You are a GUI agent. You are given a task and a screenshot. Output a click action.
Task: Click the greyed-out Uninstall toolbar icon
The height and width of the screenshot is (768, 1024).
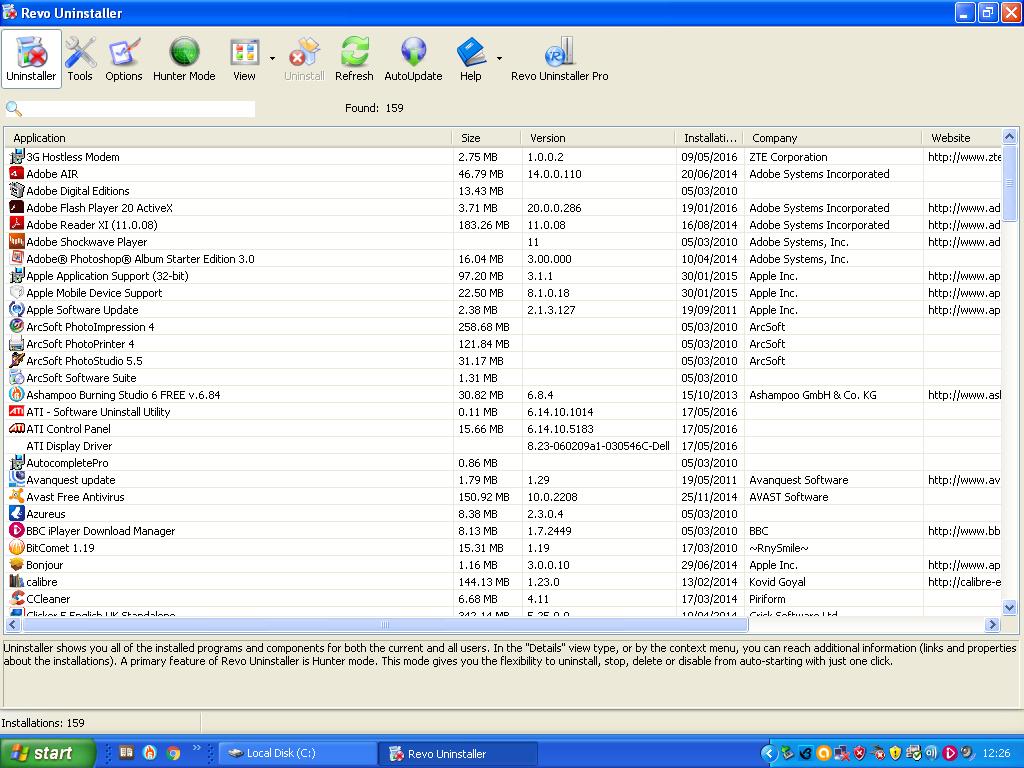(304, 59)
